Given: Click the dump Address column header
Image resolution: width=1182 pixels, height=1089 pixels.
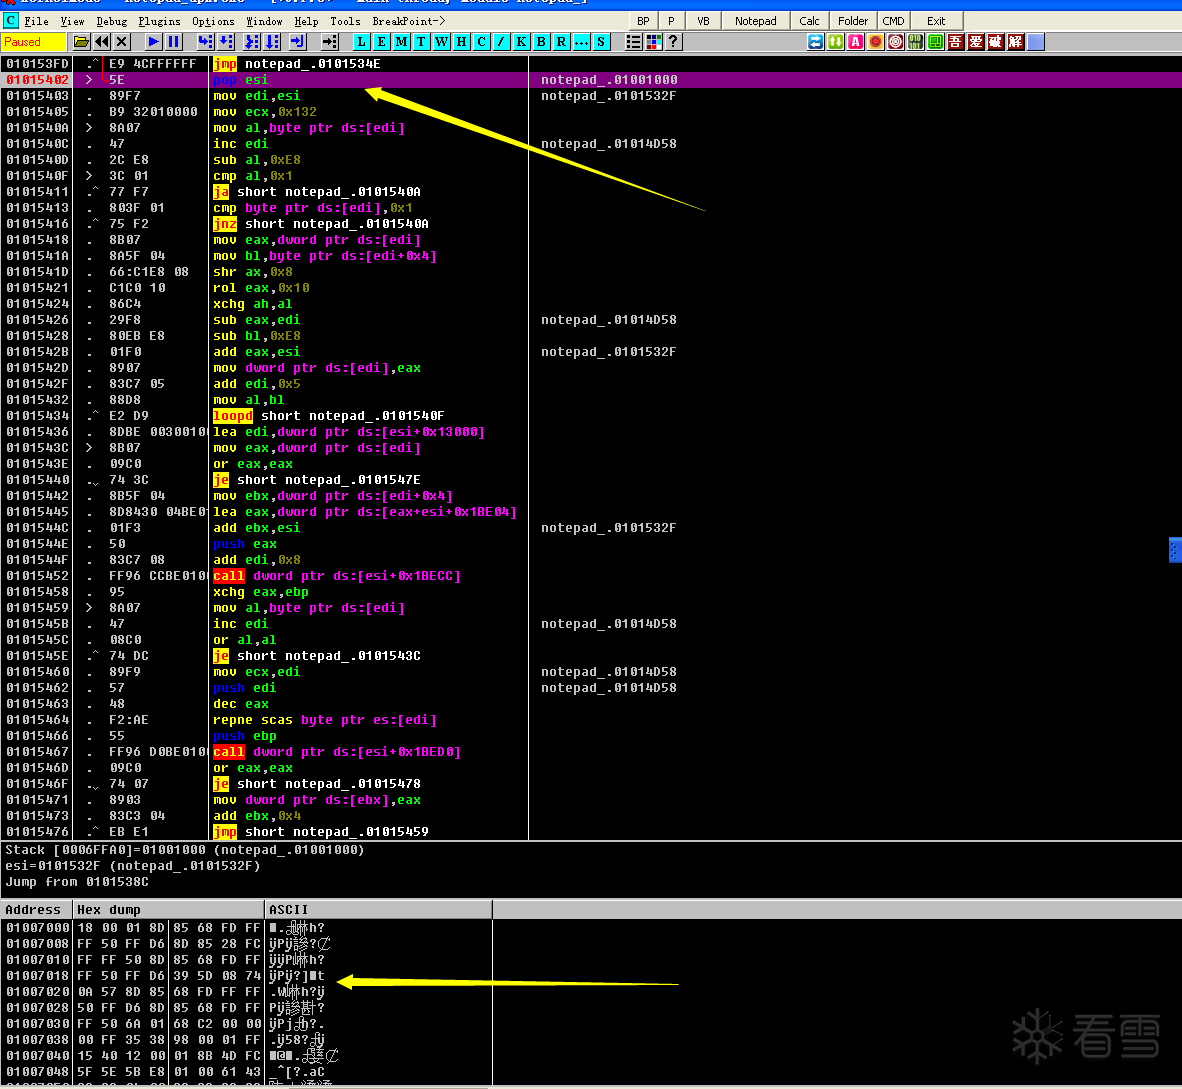Looking at the screenshot, I should 36,910.
